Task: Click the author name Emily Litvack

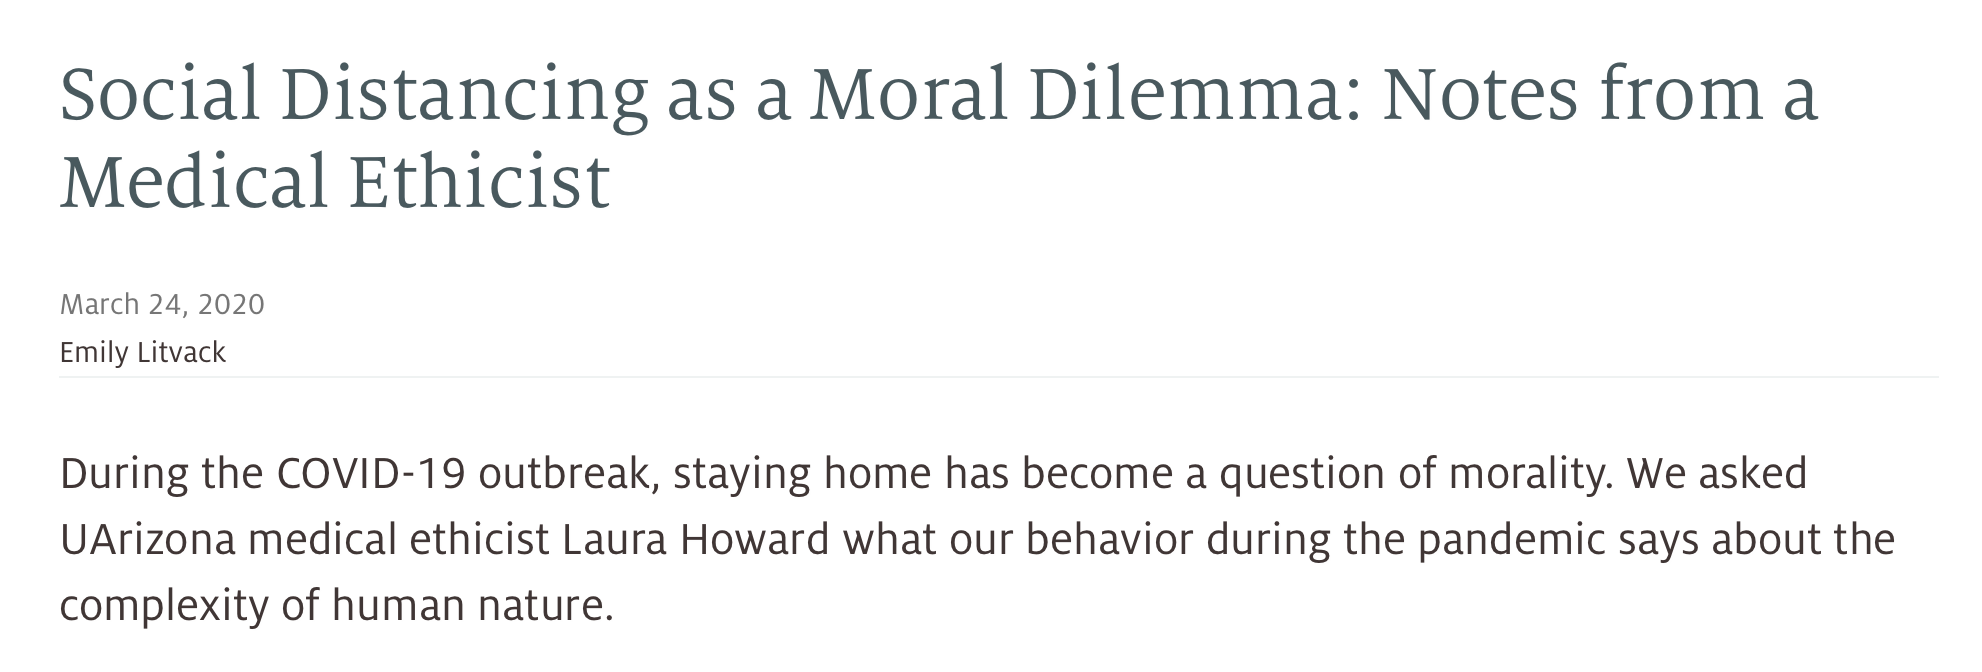Action: click(x=143, y=352)
